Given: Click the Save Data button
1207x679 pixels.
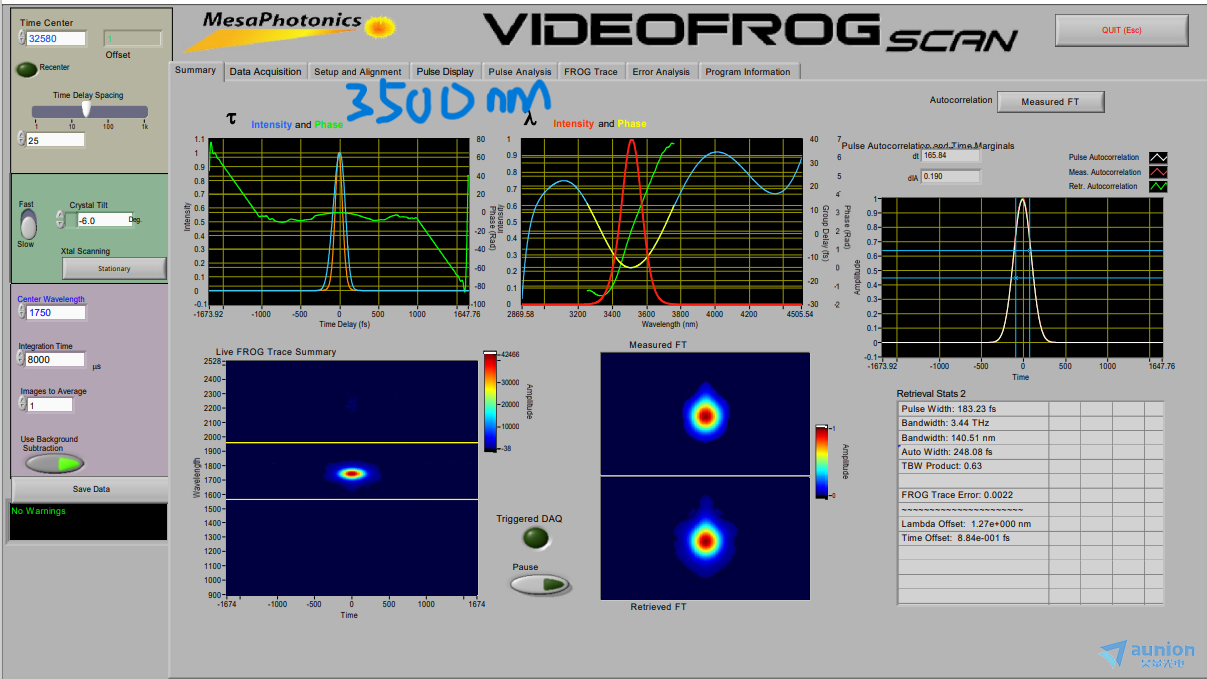Looking at the screenshot, I should pos(91,489).
